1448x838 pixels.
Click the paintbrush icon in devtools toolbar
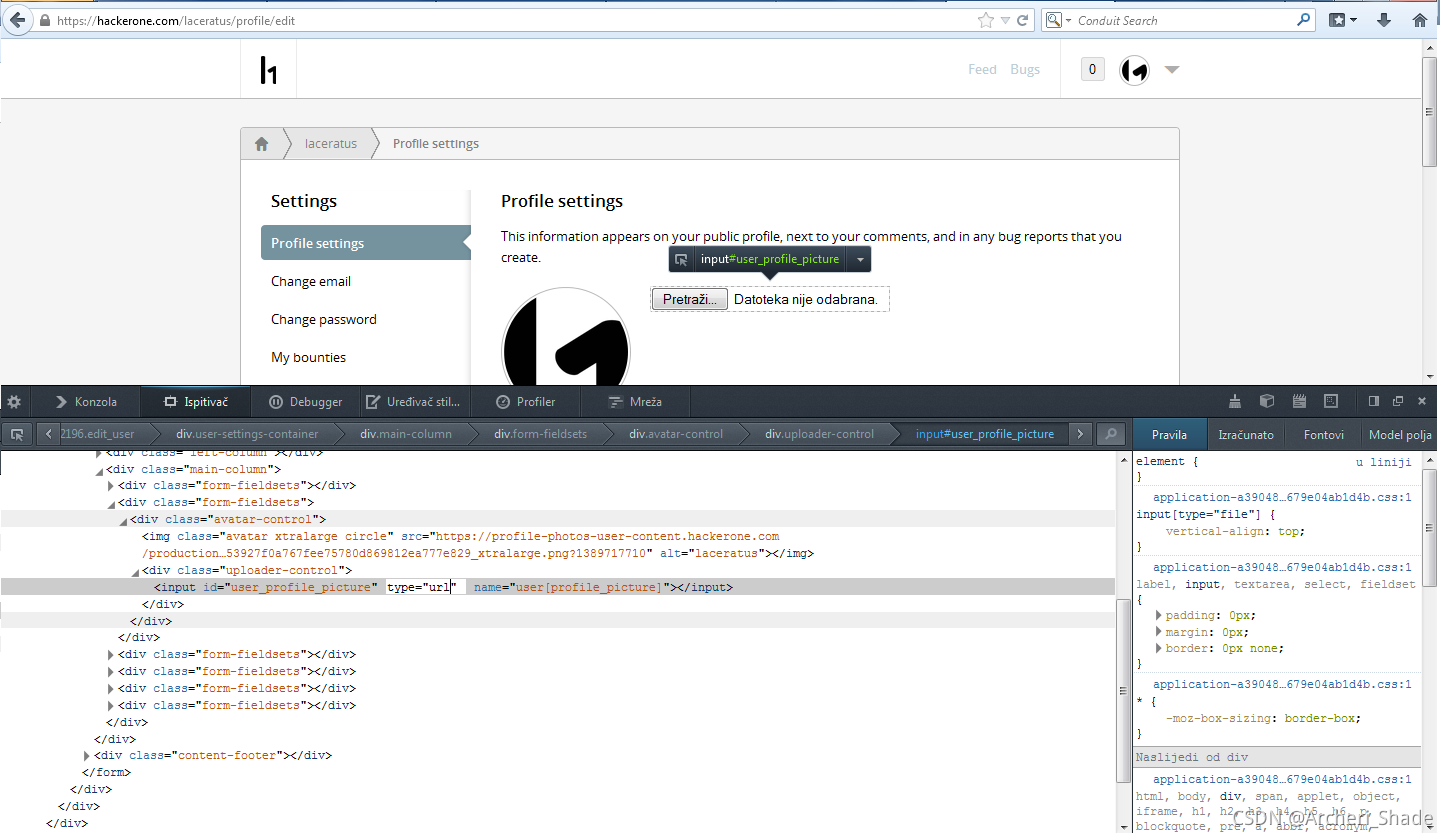(x=1236, y=401)
